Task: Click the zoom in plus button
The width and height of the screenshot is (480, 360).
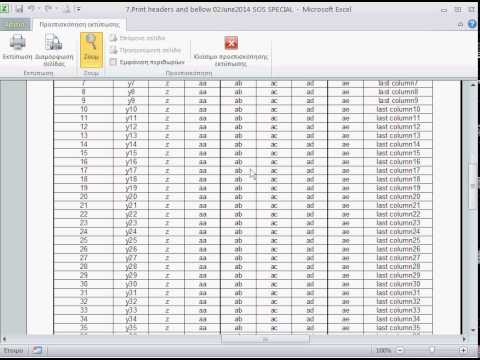Action: (x=463, y=350)
